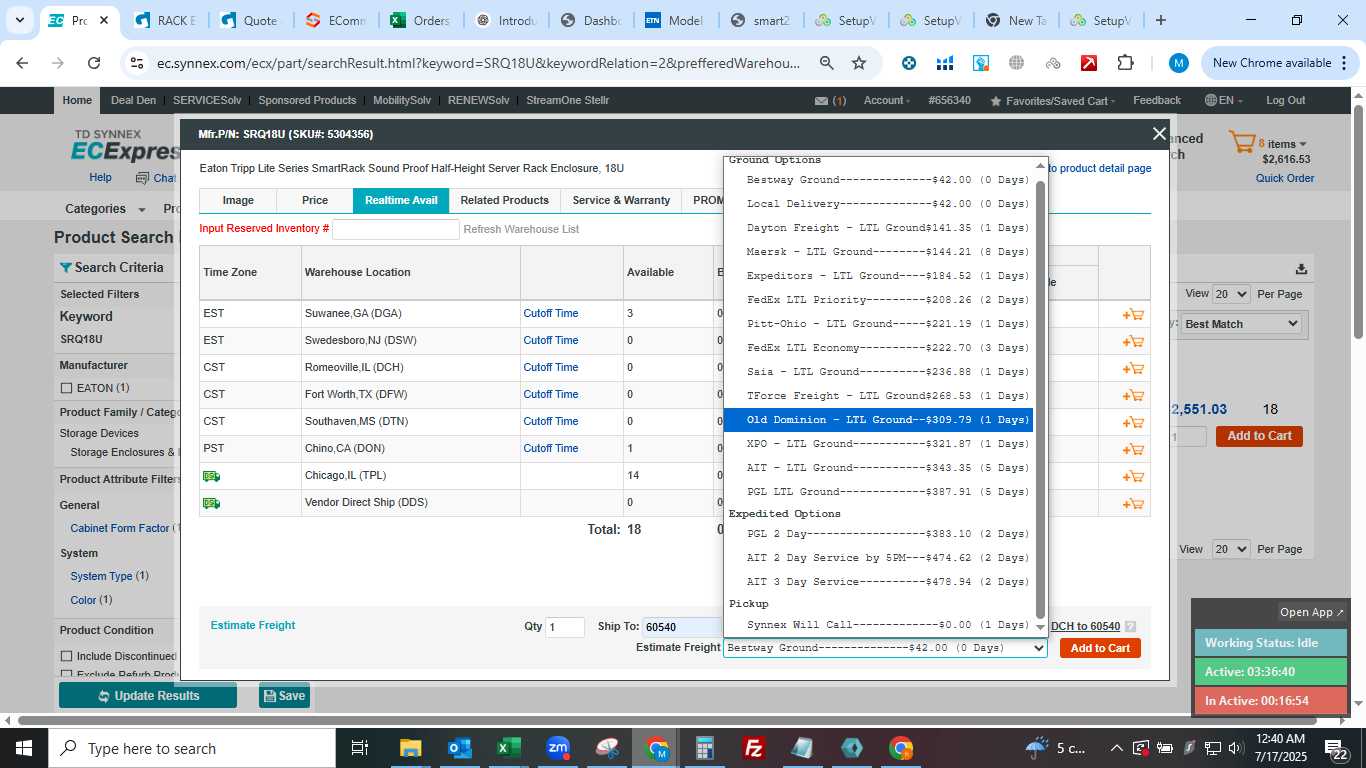This screenshot has width=1366, height=768.
Task: Open Calculator from taskbar
Action: tap(705, 748)
